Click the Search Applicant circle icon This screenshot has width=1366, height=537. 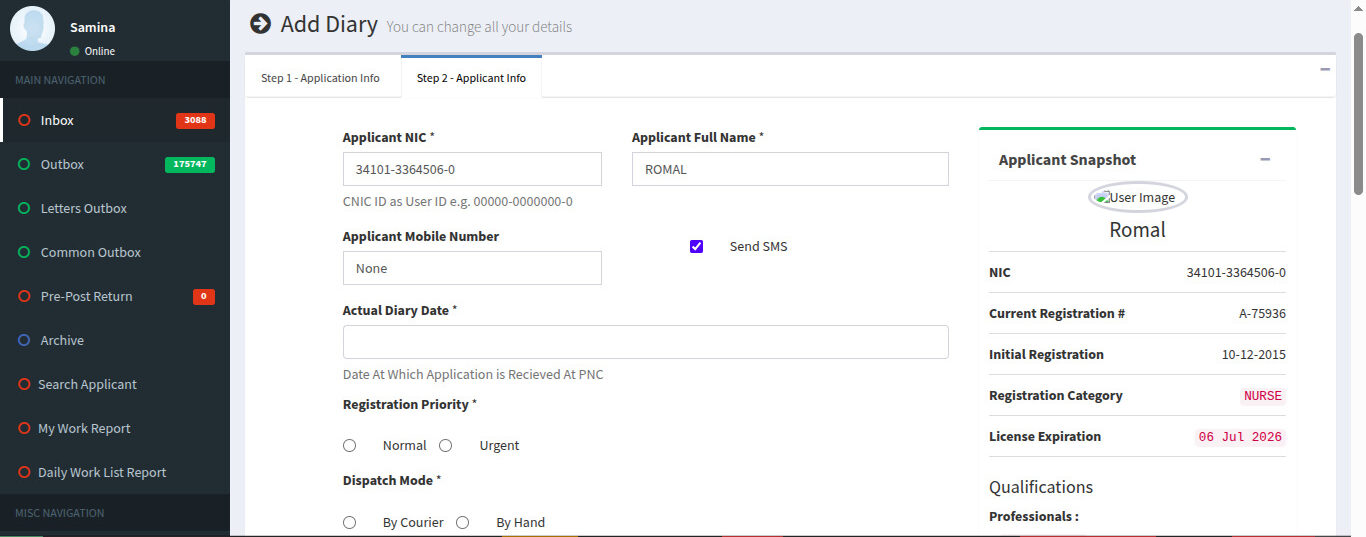[x=24, y=384]
